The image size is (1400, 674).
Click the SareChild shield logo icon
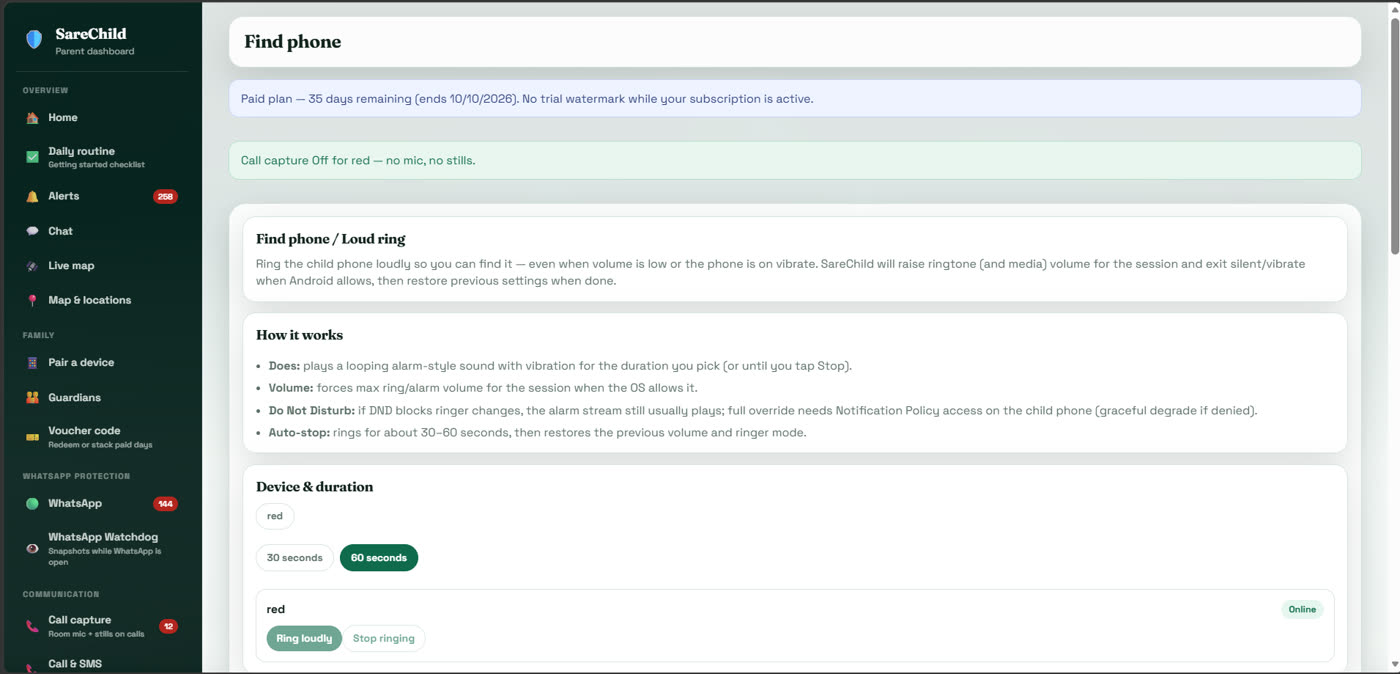click(34, 40)
